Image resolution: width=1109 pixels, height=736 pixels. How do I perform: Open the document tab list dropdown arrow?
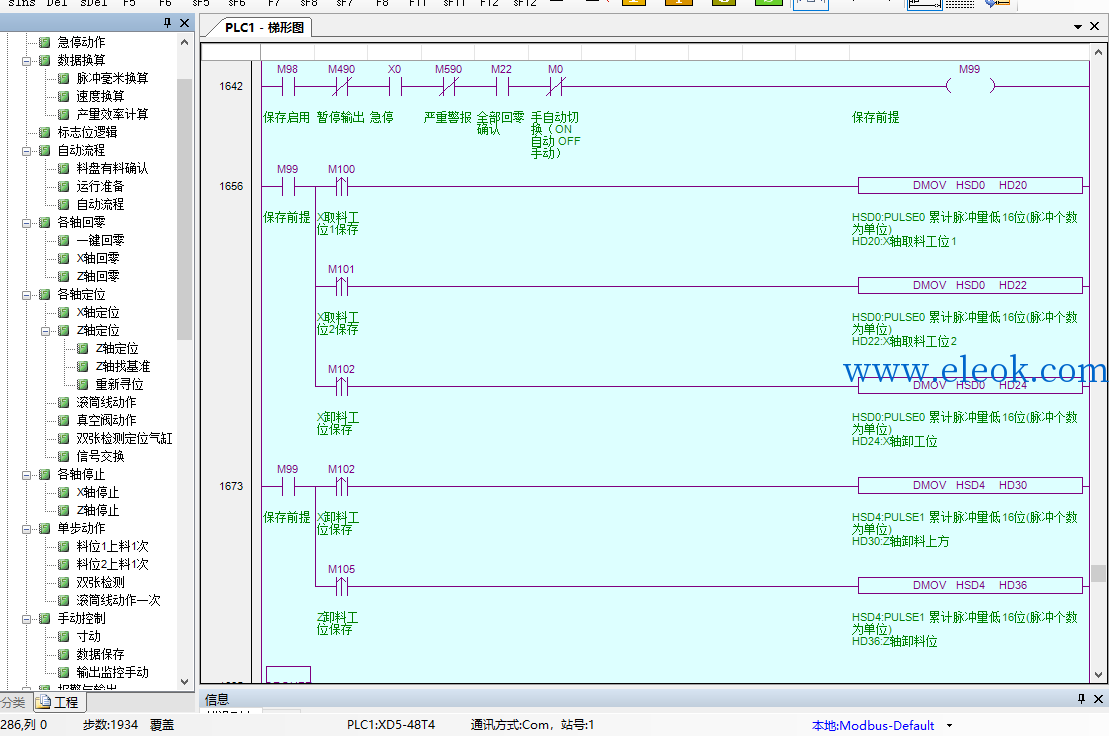[1078, 27]
